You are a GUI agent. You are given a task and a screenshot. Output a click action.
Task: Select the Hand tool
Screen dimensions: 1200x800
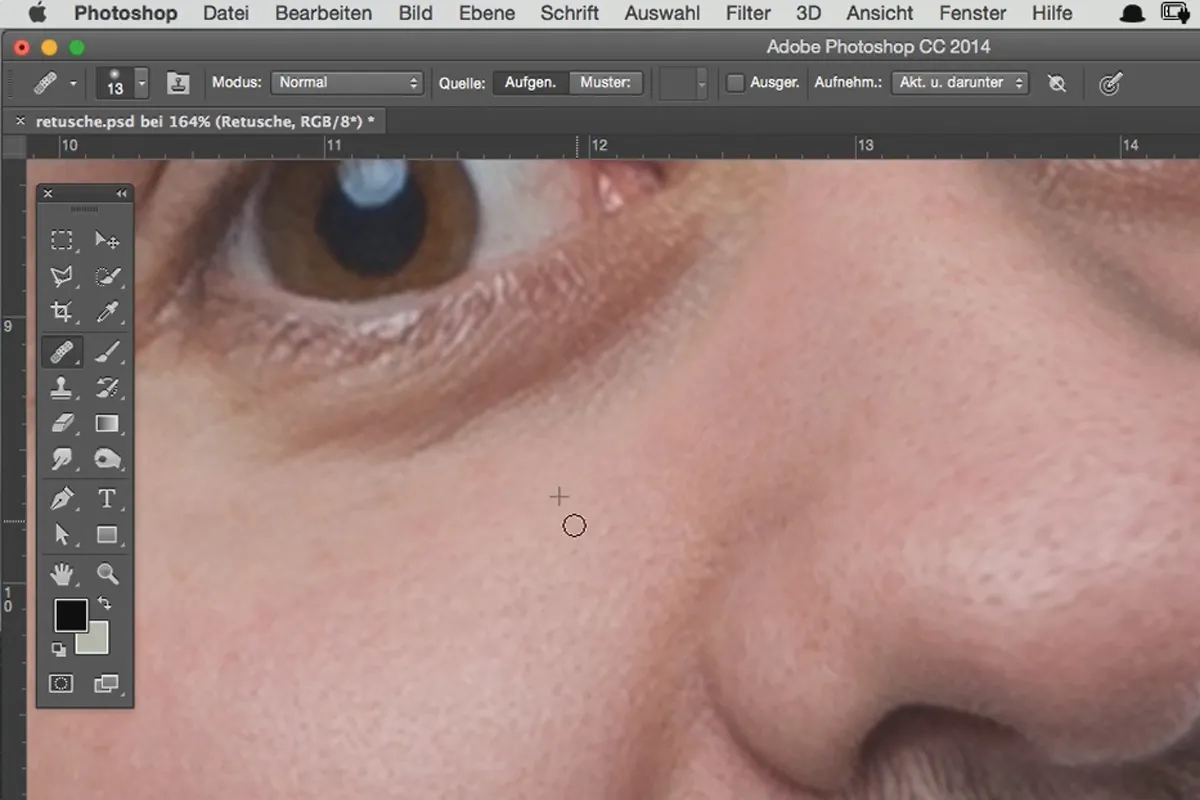point(62,574)
